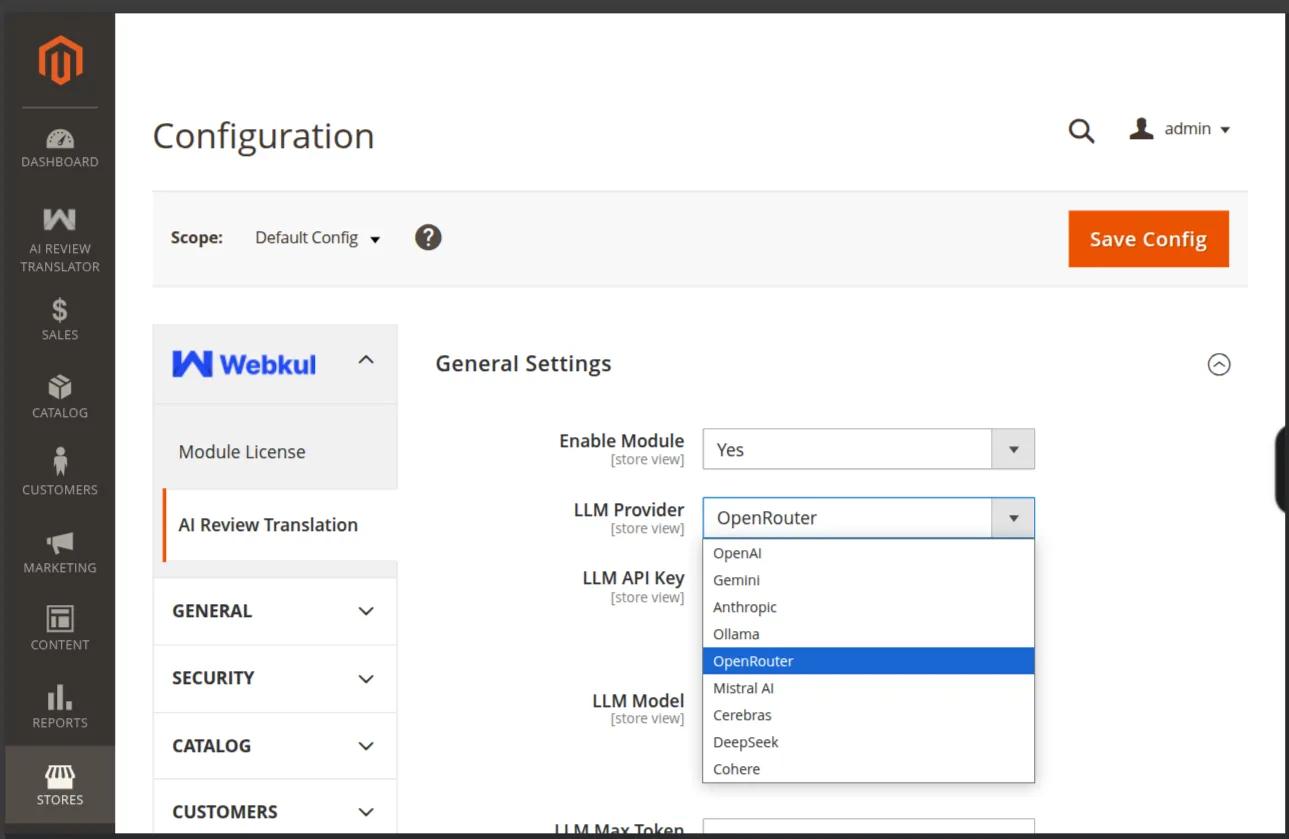Expand the GENERAL config section
Screen dimensions: 1289x839
point(275,611)
